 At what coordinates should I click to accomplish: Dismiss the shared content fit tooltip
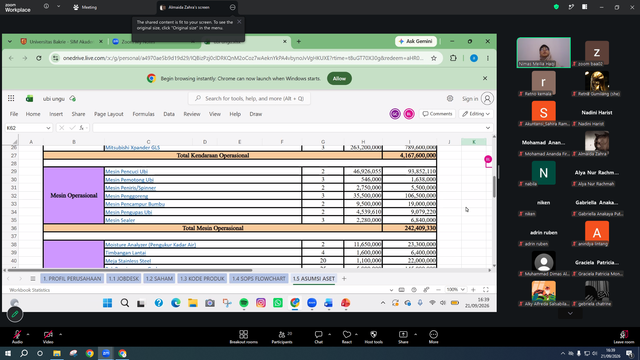(x=239, y=22)
